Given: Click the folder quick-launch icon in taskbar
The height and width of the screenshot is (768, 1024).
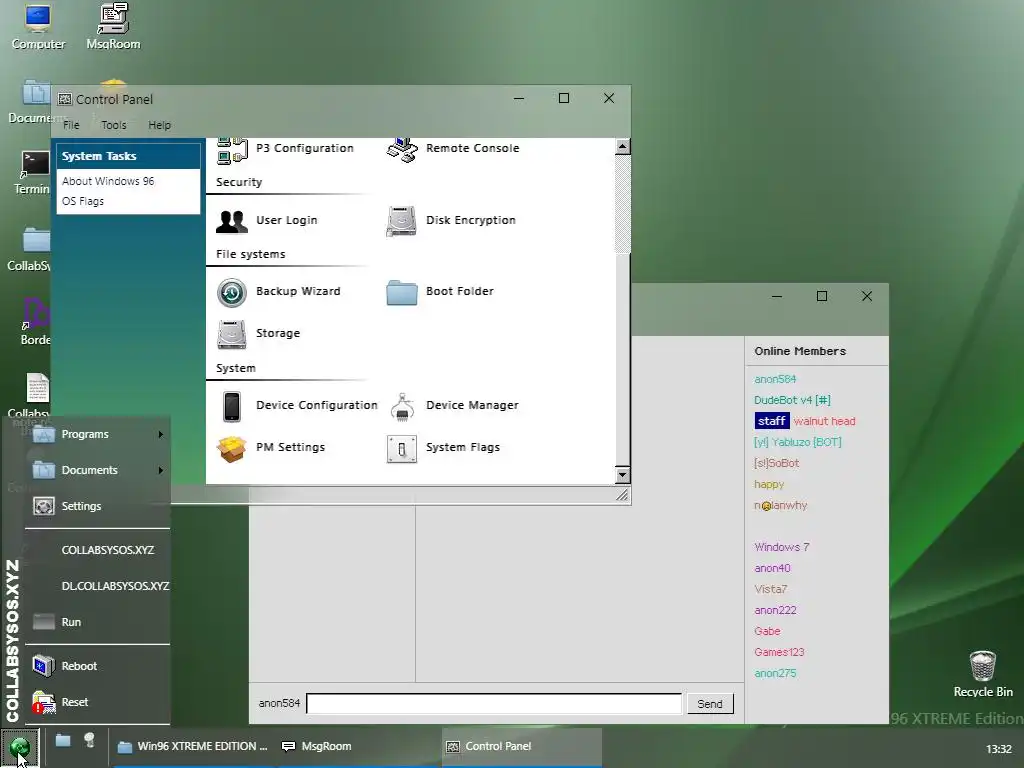Looking at the screenshot, I should (x=63, y=741).
